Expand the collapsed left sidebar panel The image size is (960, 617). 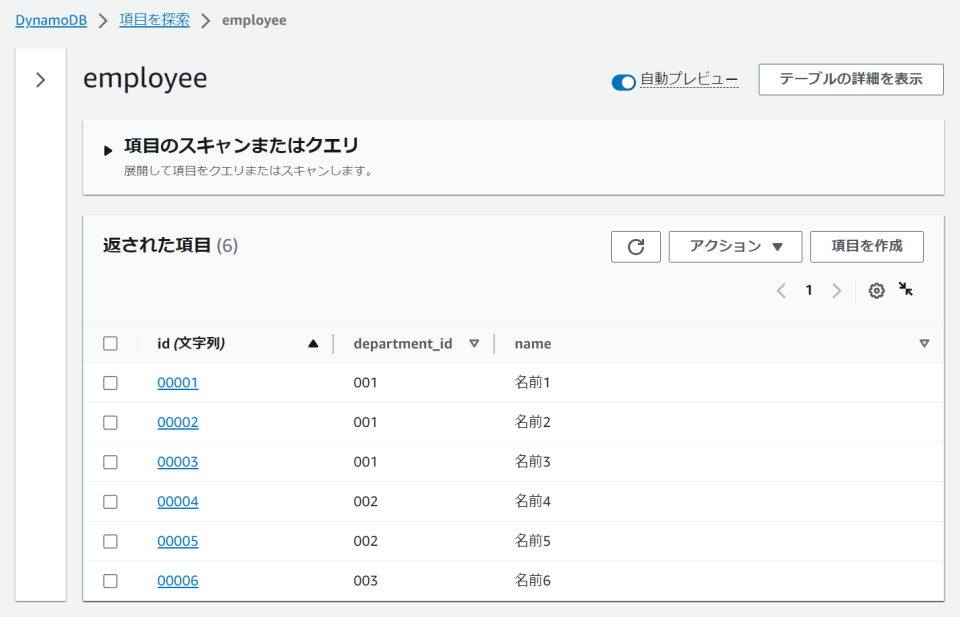click(x=40, y=80)
